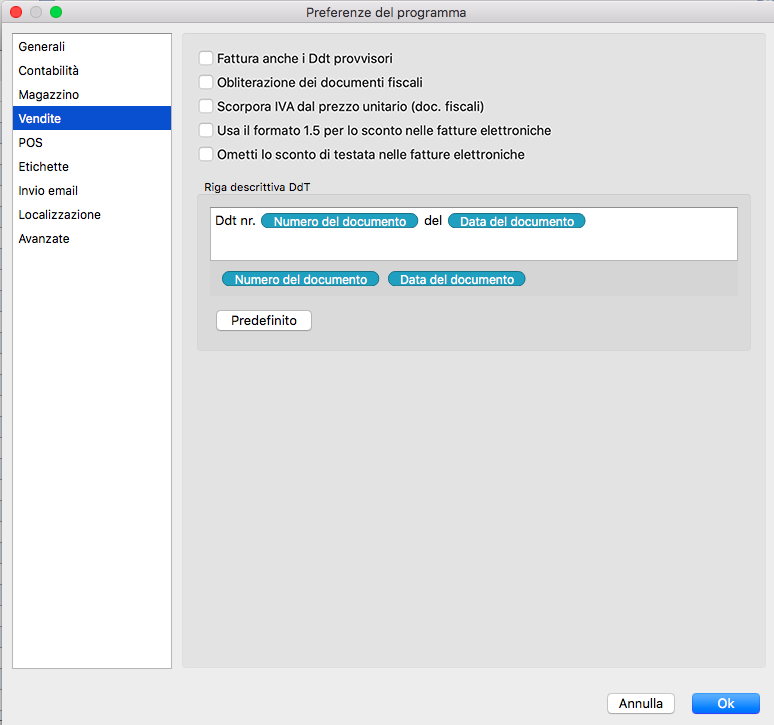Viewport: 774px width, 725px height.
Task: Enable Fattura anche i Ddt provvisori checkbox
Action: [206, 59]
